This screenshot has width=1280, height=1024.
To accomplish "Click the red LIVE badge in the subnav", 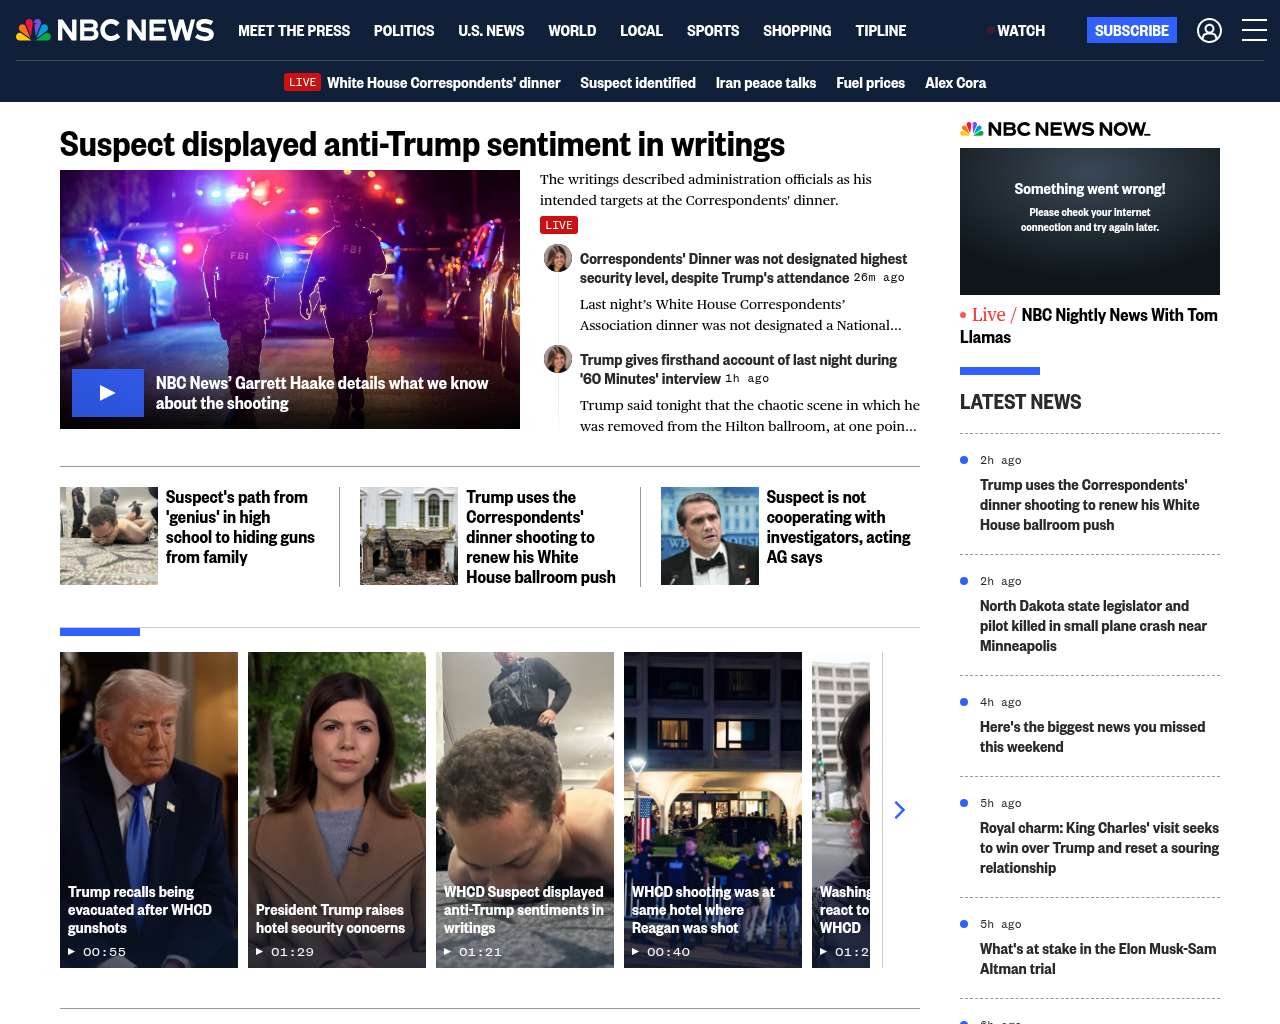I will tap(302, 83).
